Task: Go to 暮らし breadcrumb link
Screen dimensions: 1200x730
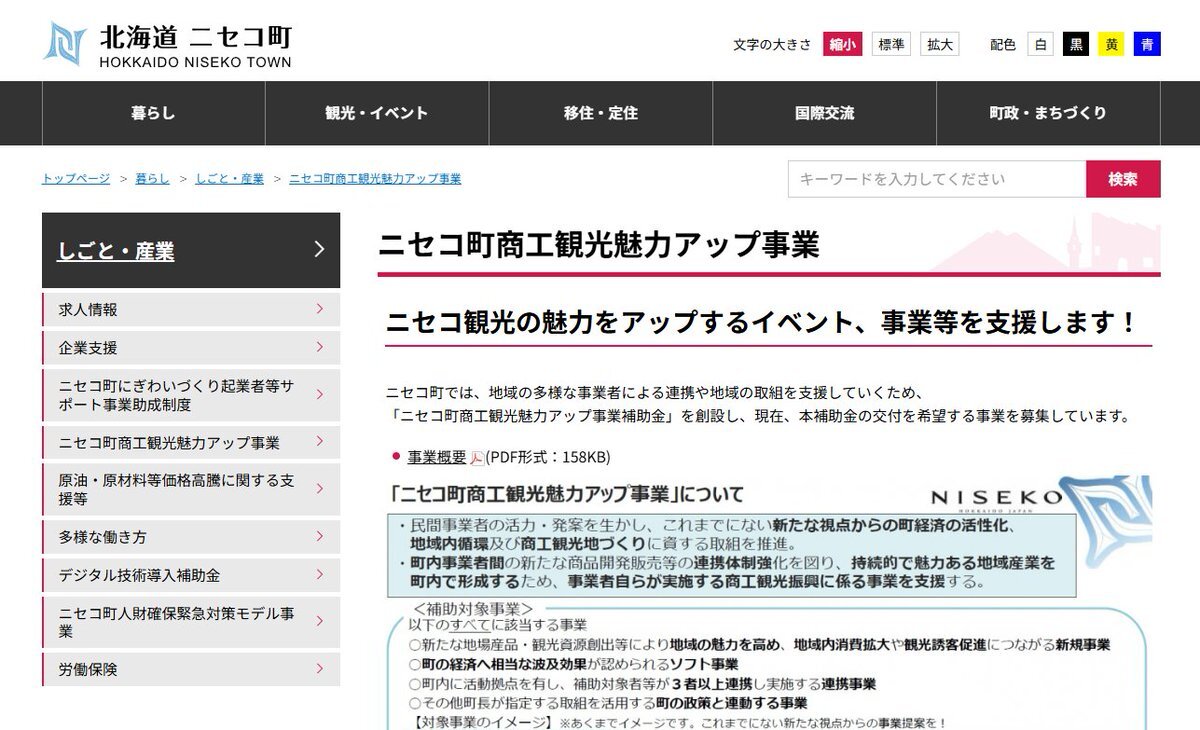Action: click(153, 179)
